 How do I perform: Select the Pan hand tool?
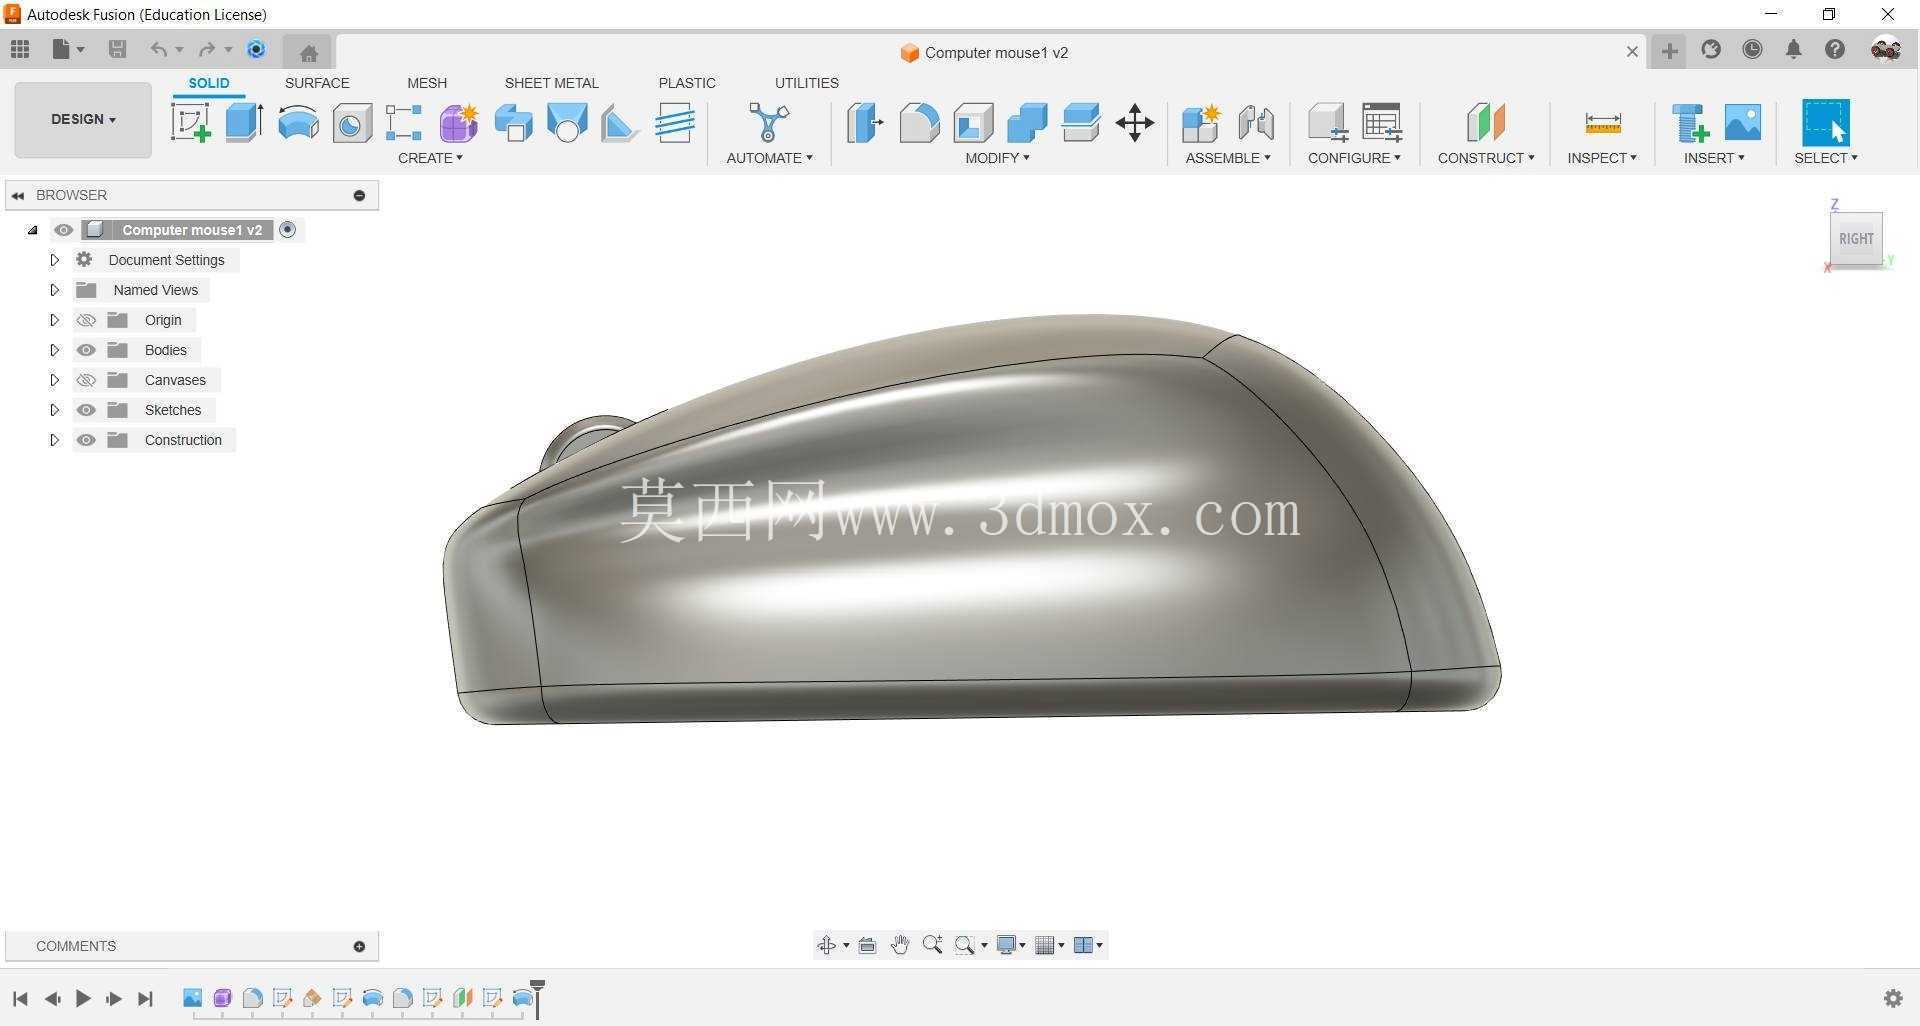point(900,945)
